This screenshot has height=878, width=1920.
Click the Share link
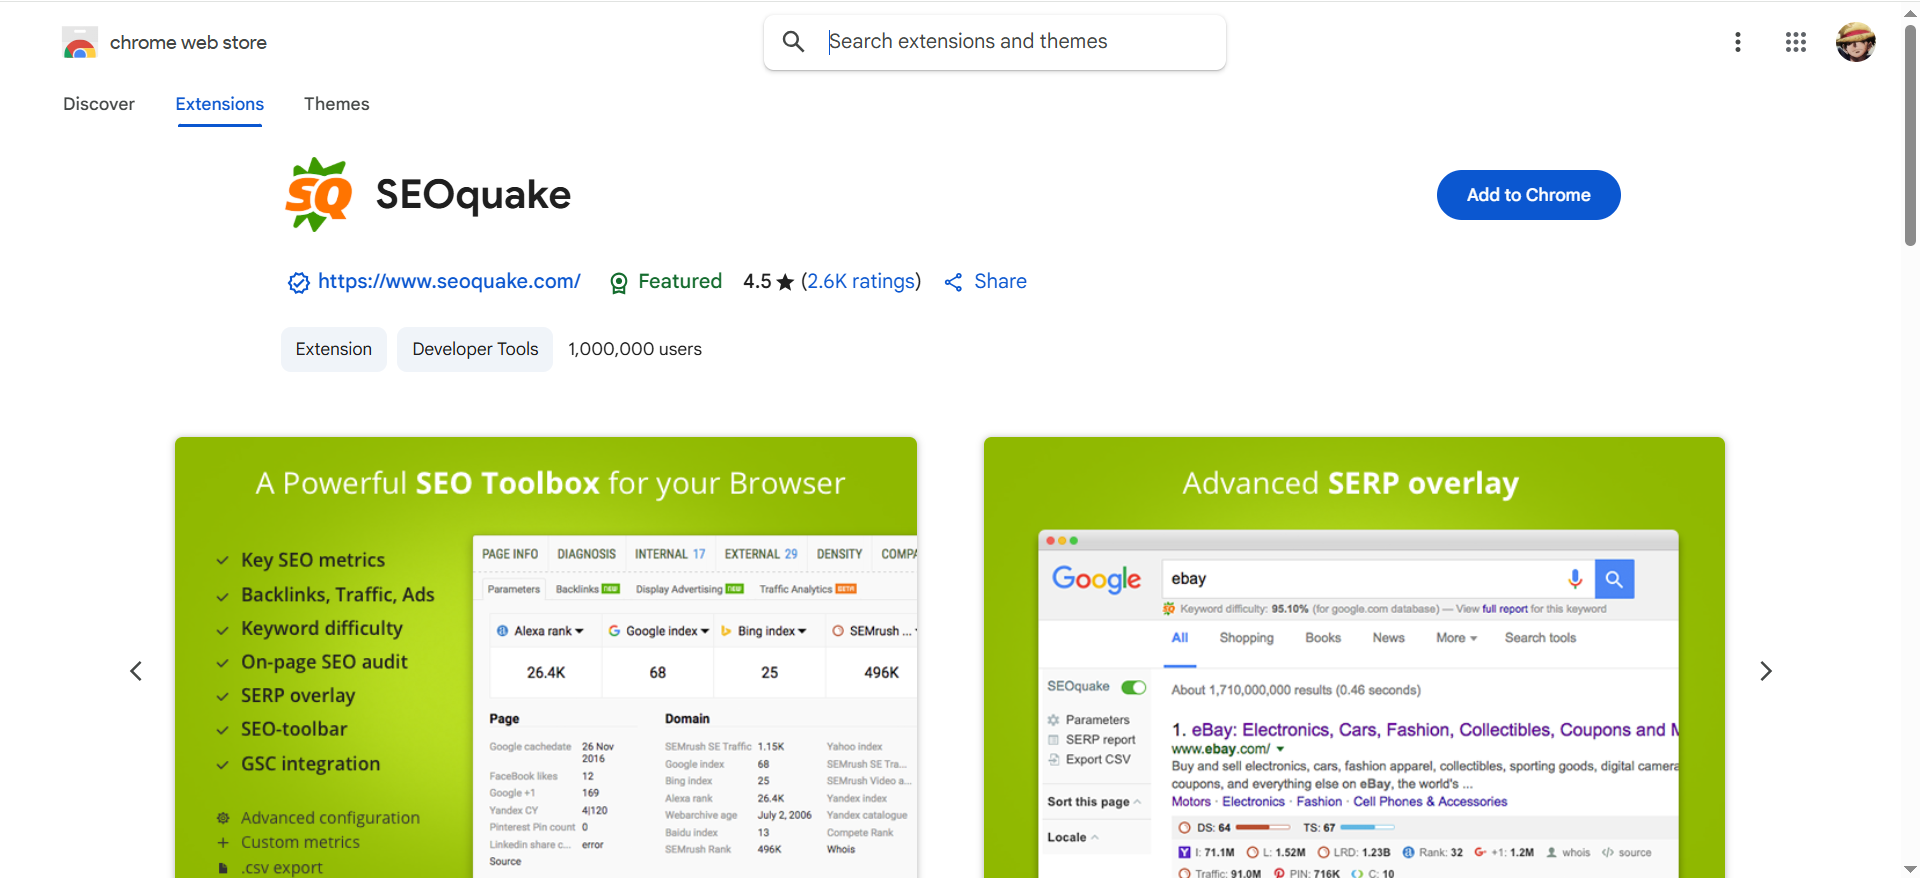click(1001, 281)
